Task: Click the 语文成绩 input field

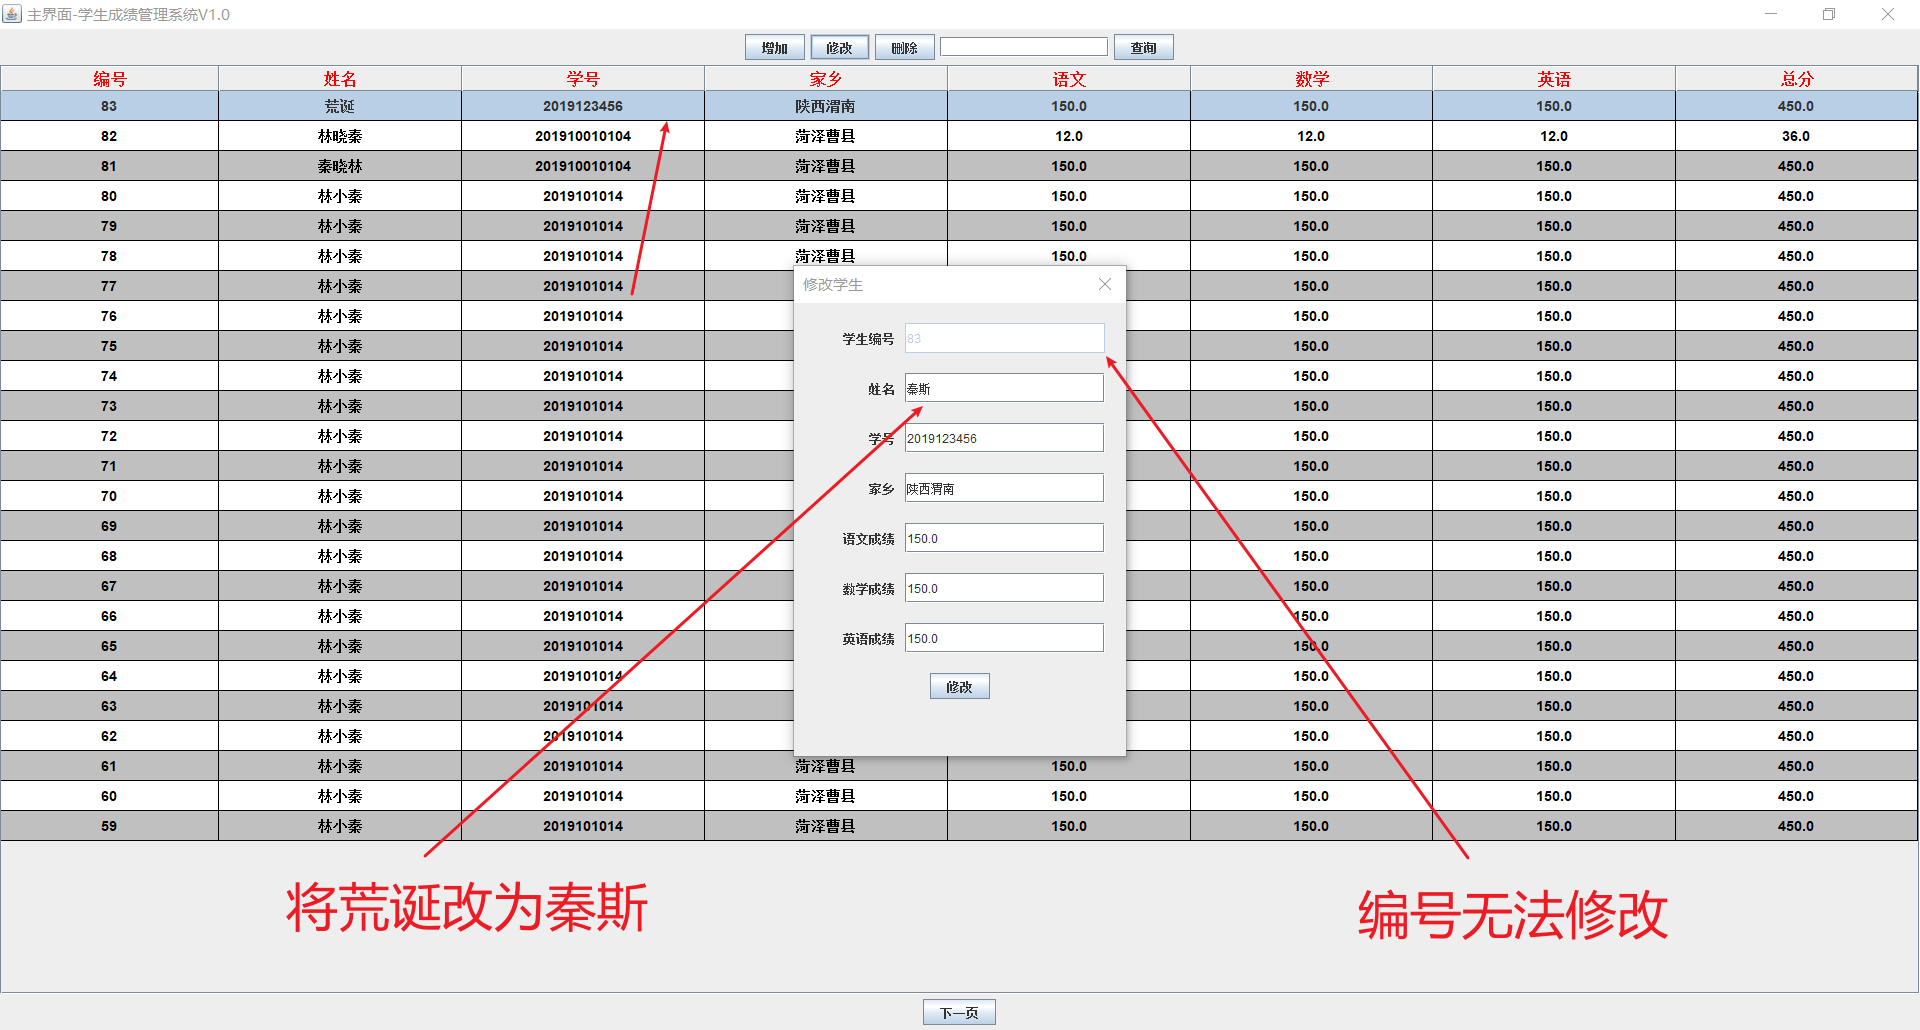Action: 1004,538
